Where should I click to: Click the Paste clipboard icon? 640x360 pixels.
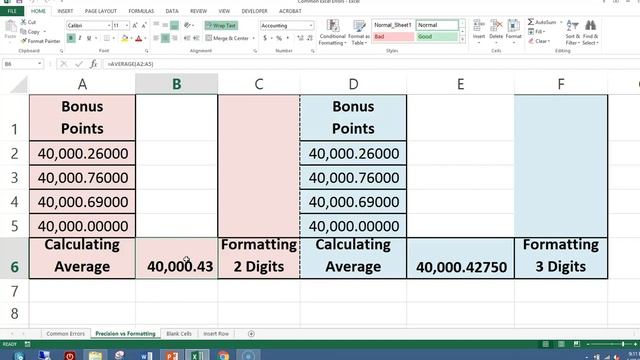(10, 27)
